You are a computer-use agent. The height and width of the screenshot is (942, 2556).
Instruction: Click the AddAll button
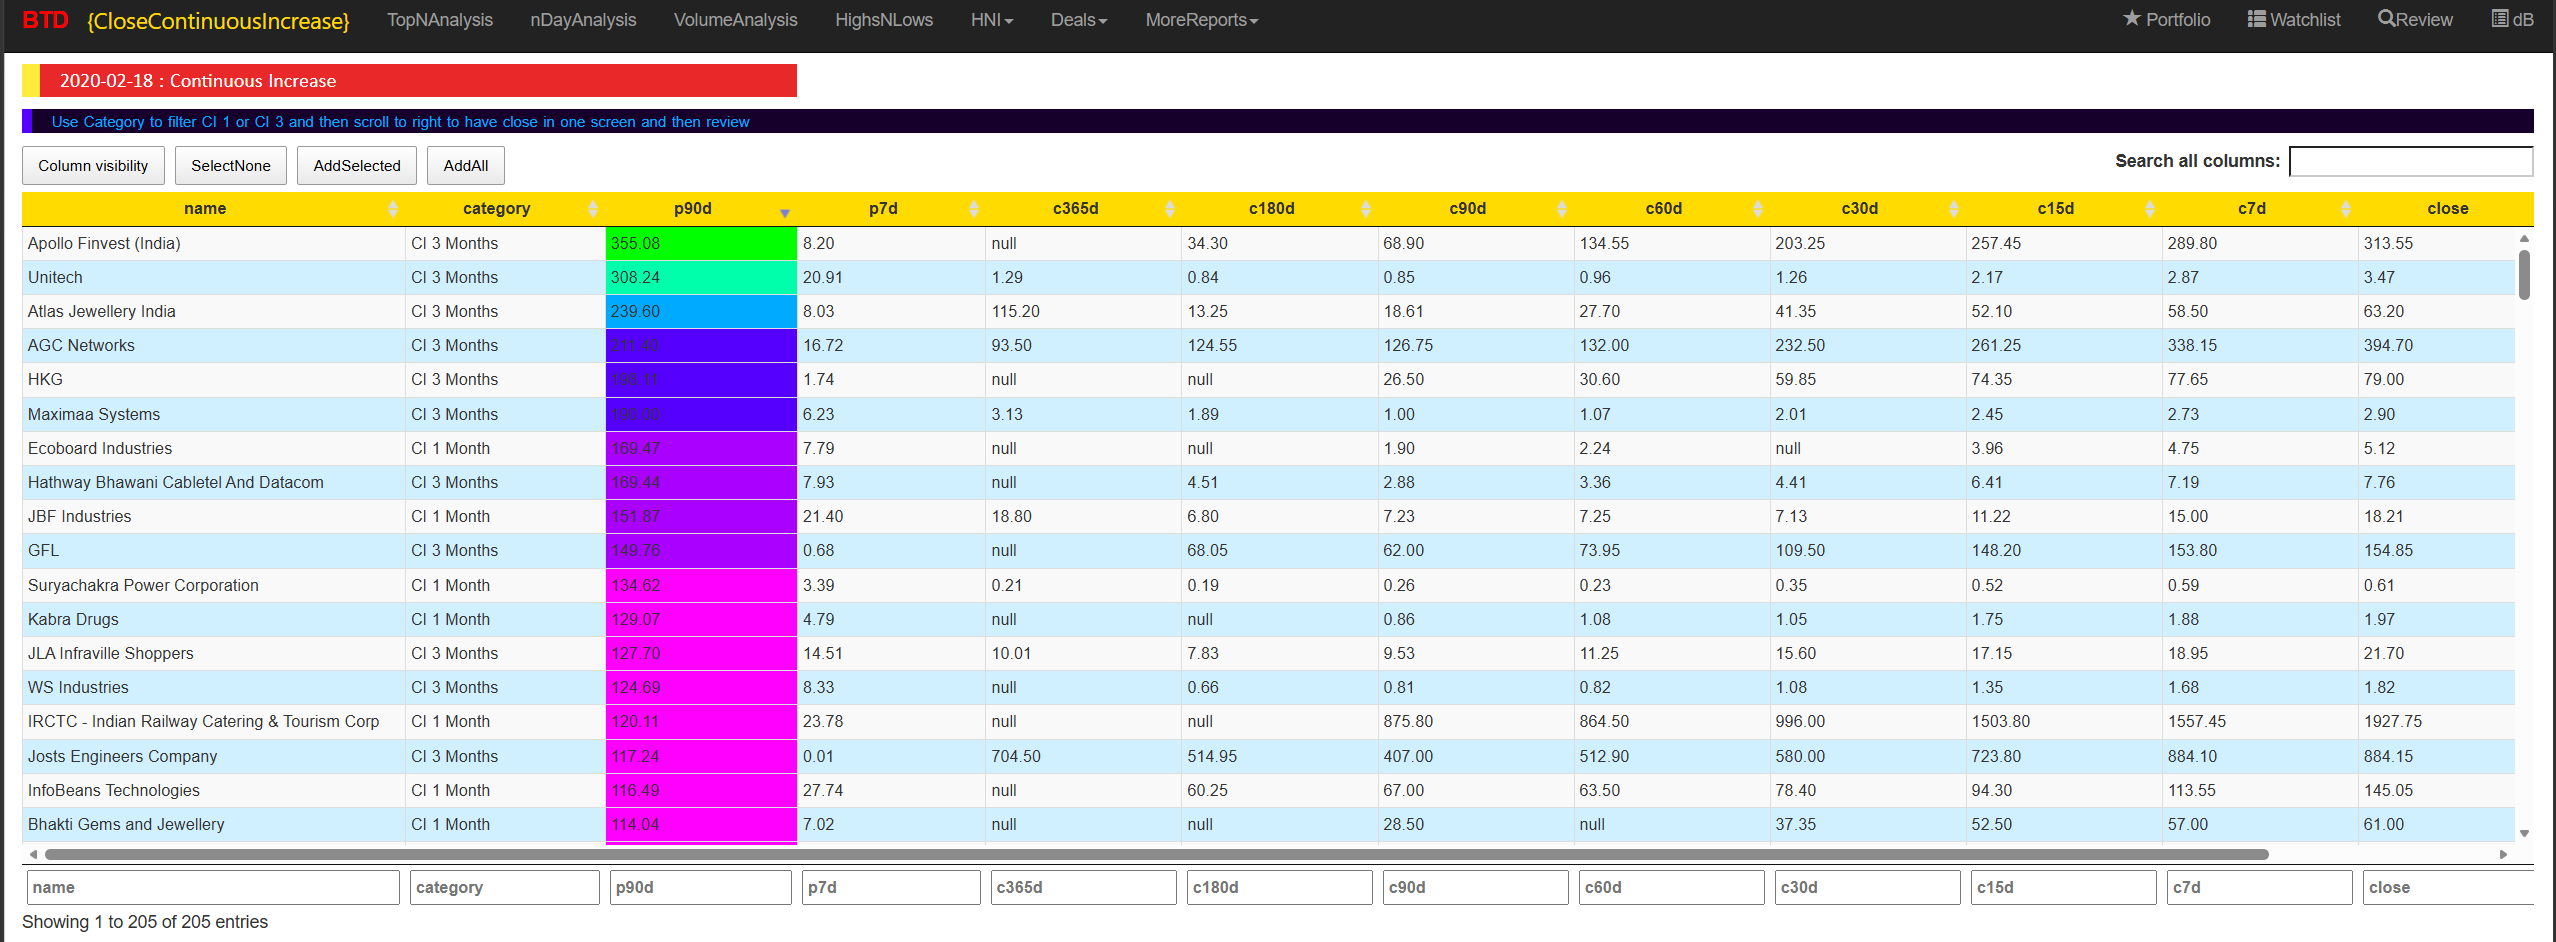(x=466, y=166)
